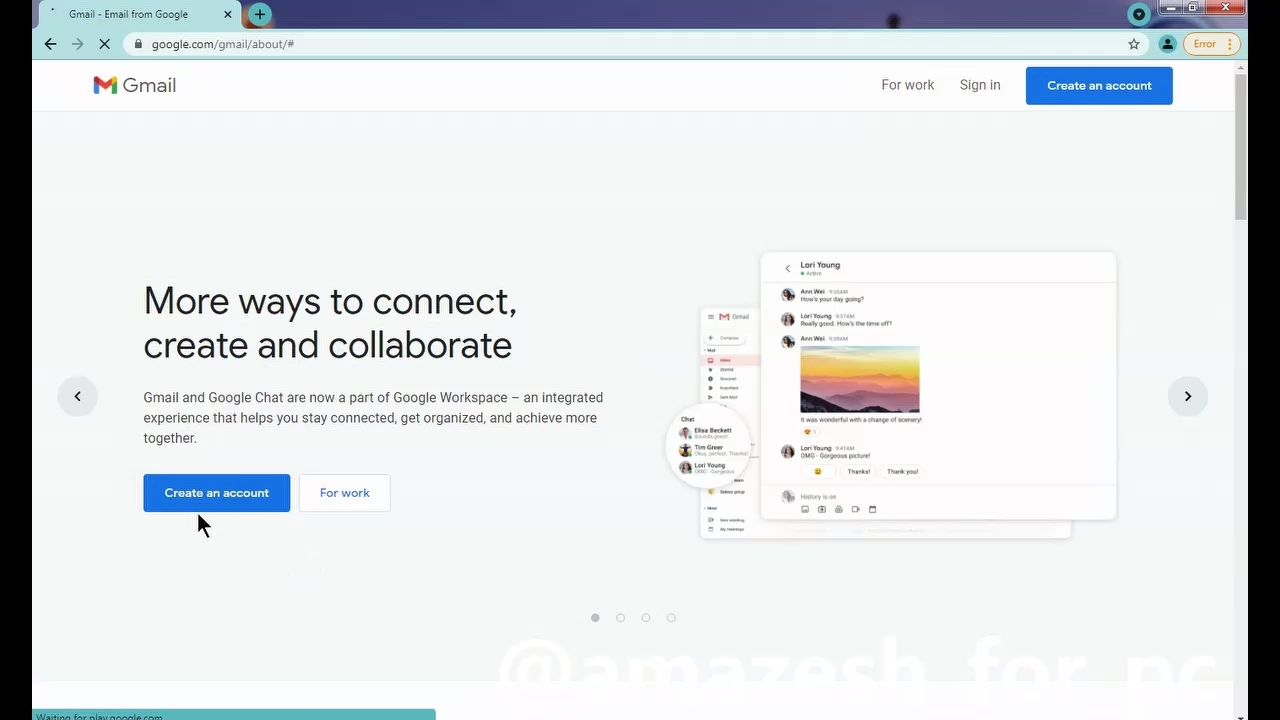View site info via the lock icon
The image size is (1280, 720).
[x=138, y=44]
